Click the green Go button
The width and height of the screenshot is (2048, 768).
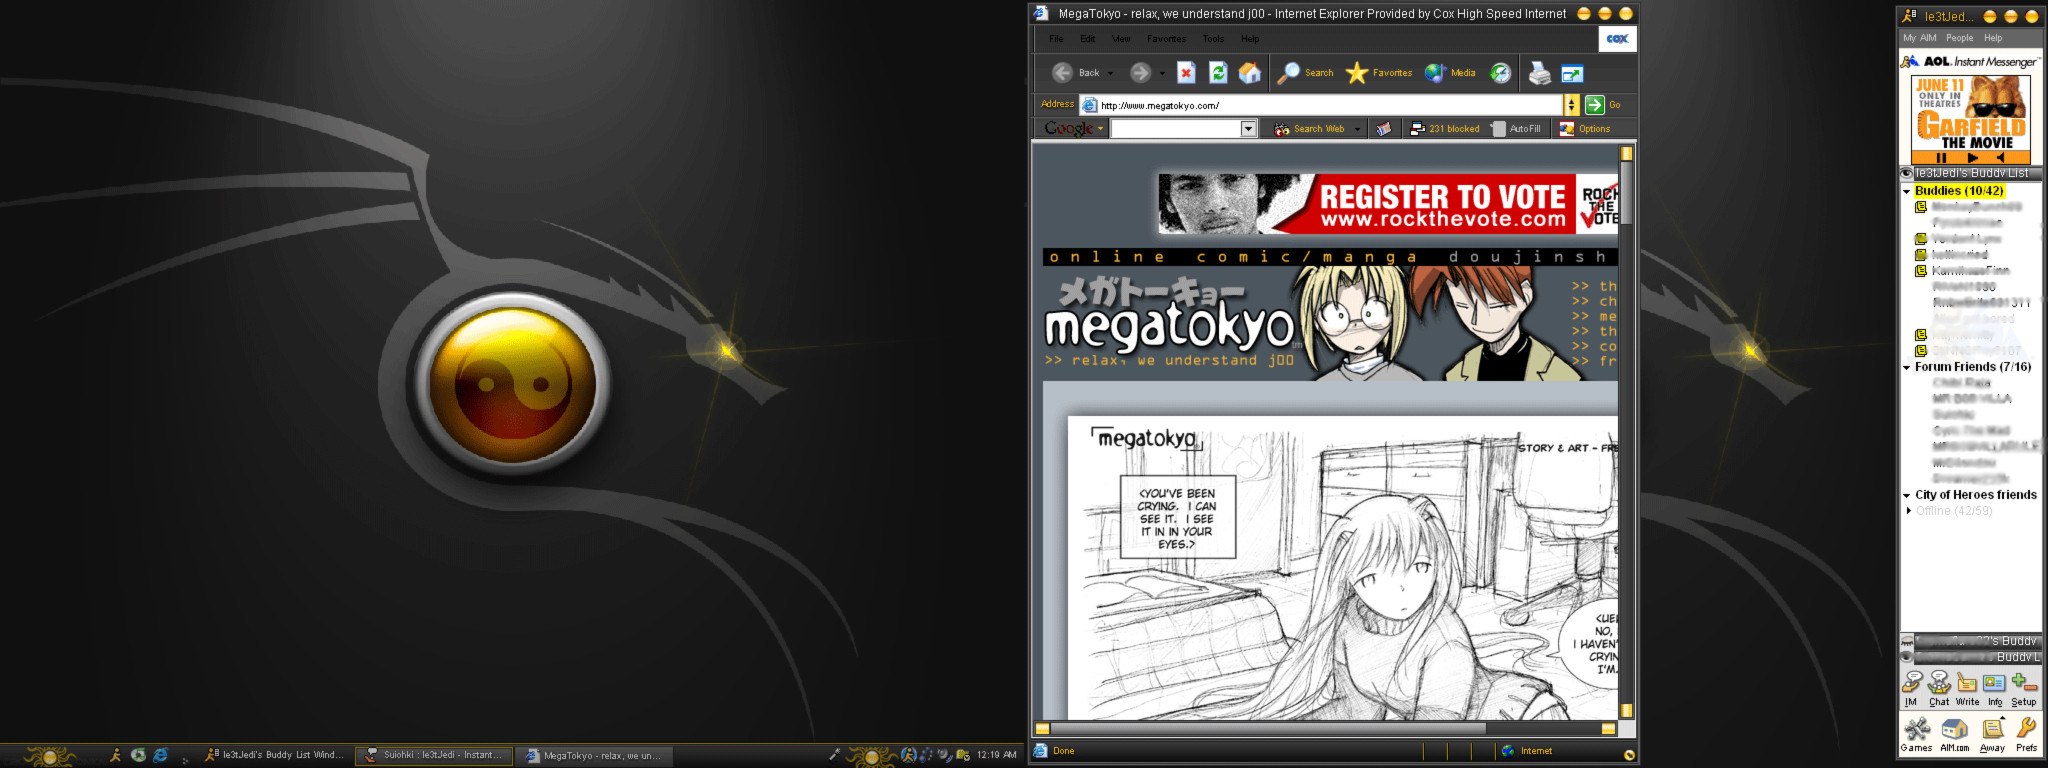(x=1595, y=105)
